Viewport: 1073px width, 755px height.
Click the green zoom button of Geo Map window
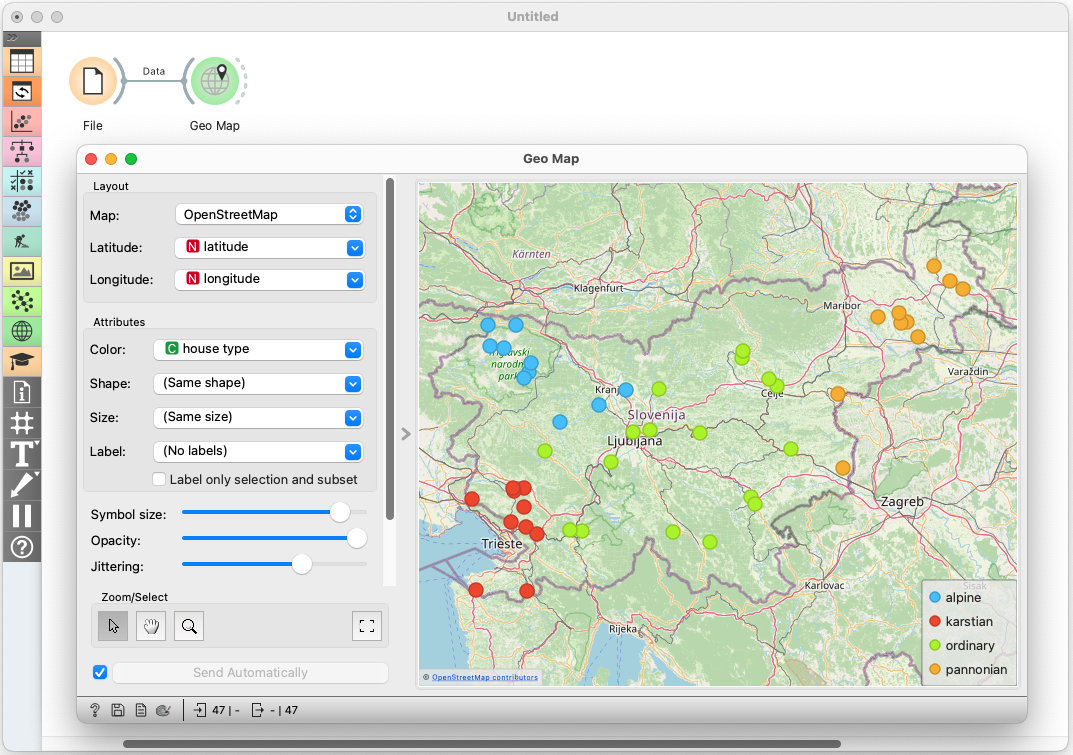pyautogui.click(x=131, y=159)
